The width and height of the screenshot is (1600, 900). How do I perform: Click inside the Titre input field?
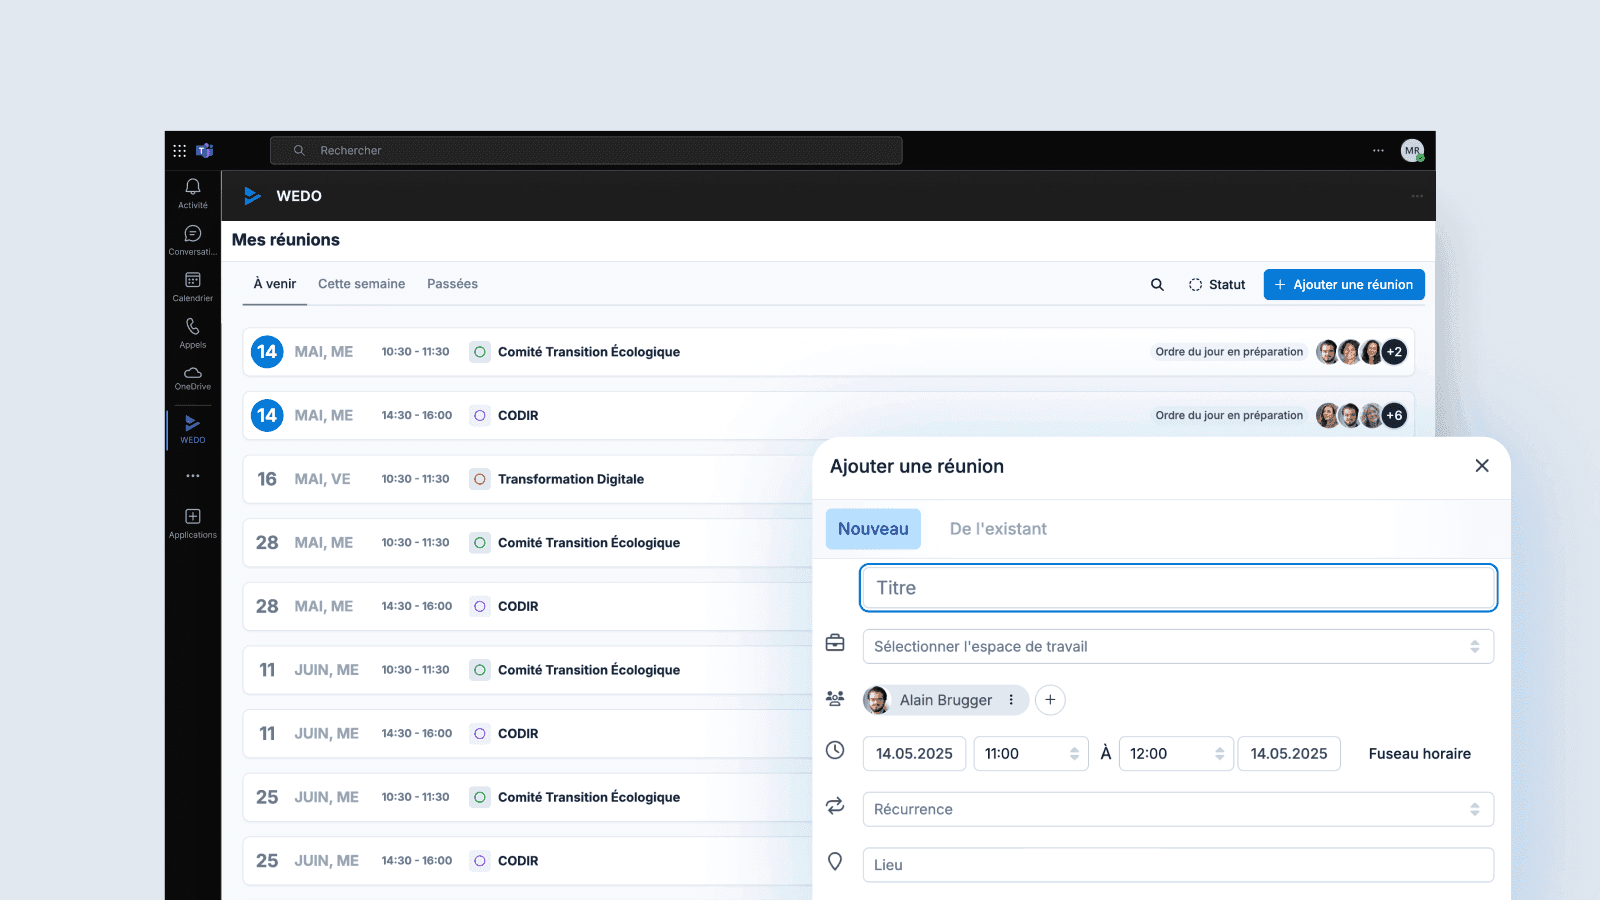click(1177, 588)
